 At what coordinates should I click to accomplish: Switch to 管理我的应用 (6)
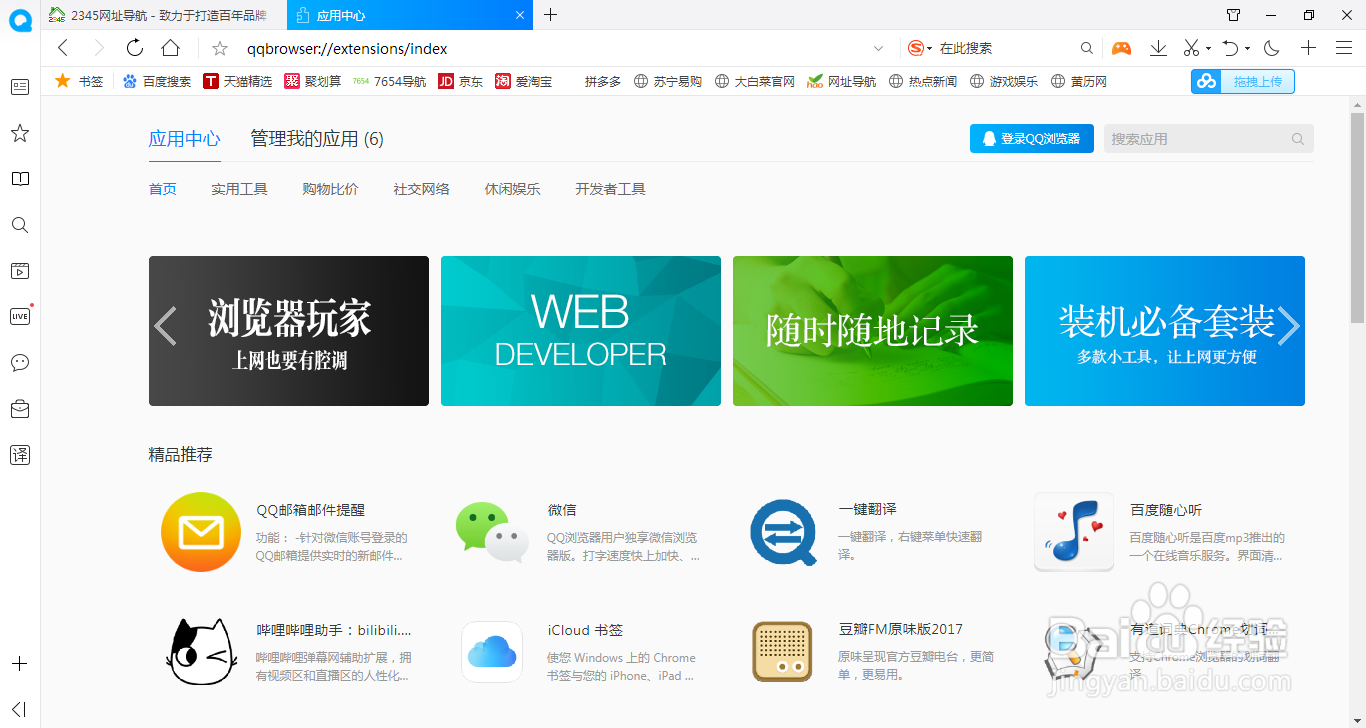coord(317,139)
